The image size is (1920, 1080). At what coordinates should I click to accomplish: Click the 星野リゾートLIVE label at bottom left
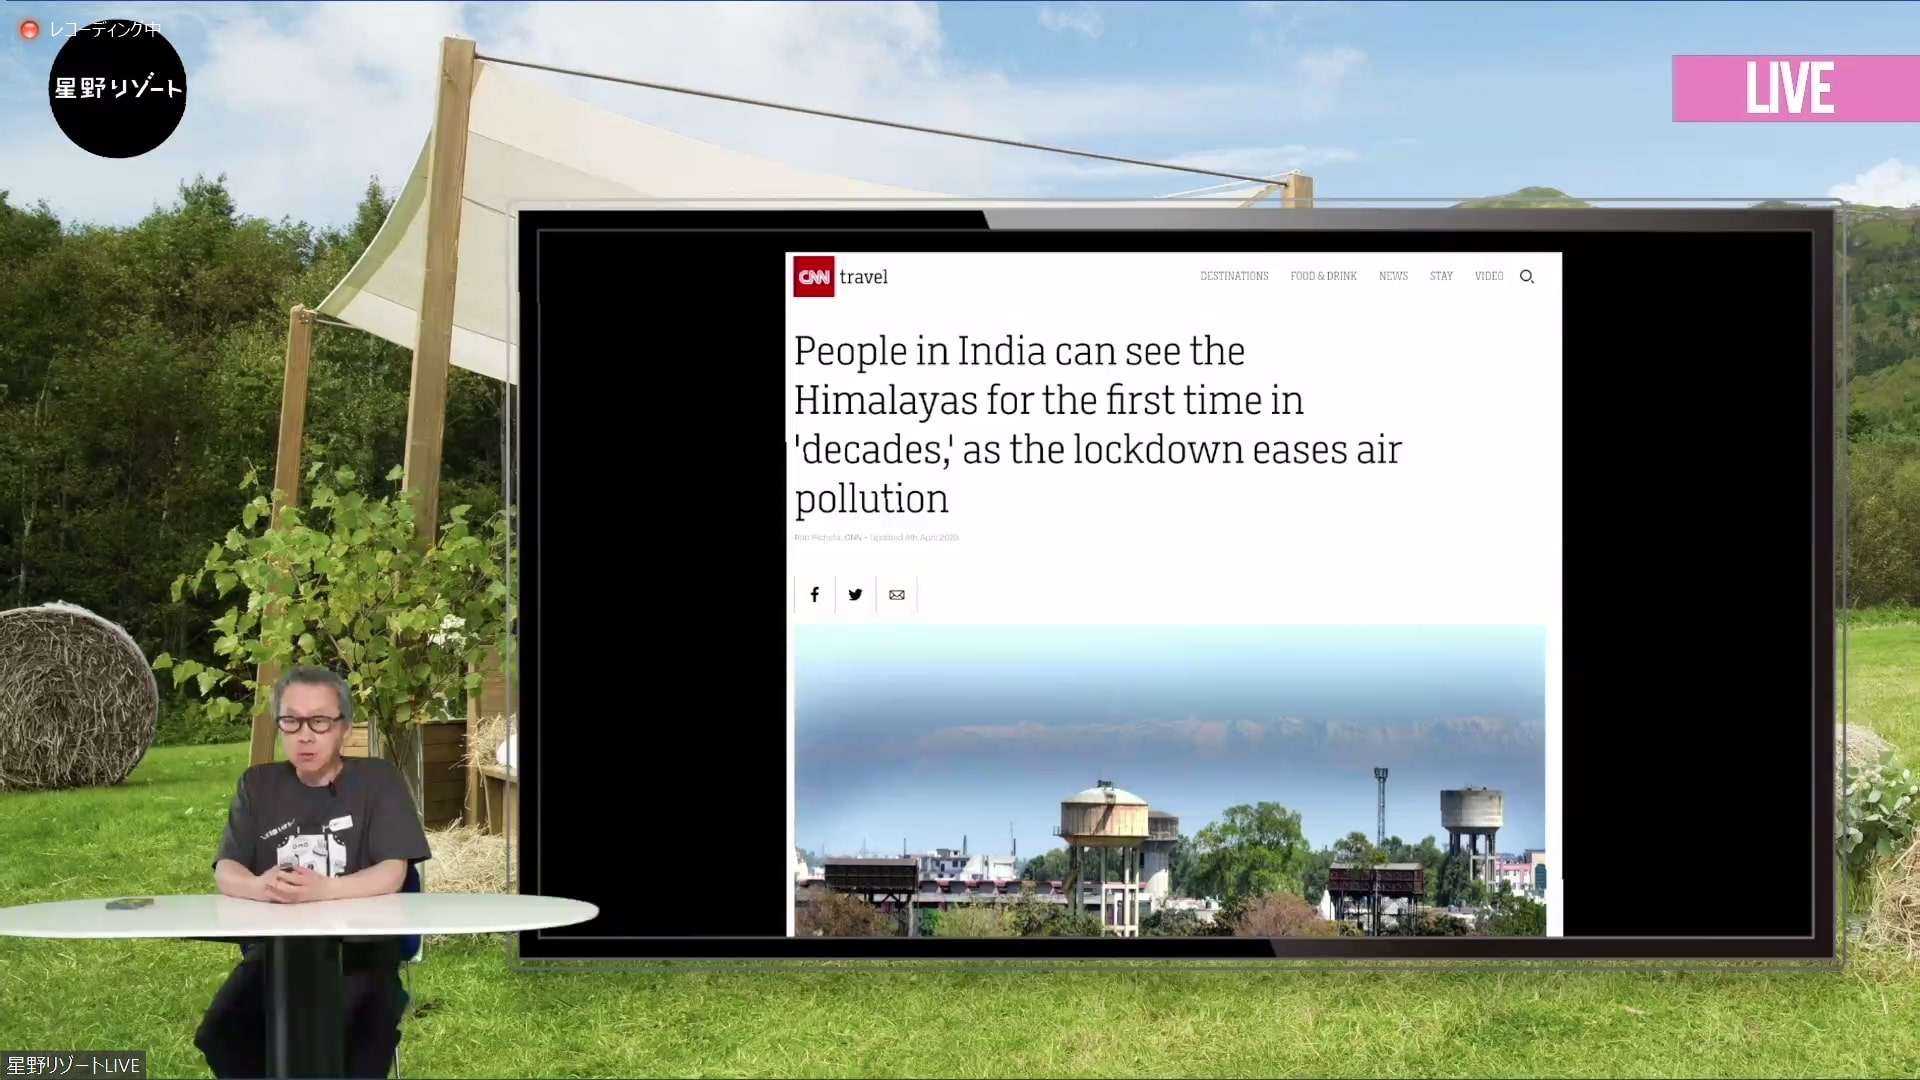73,1065
